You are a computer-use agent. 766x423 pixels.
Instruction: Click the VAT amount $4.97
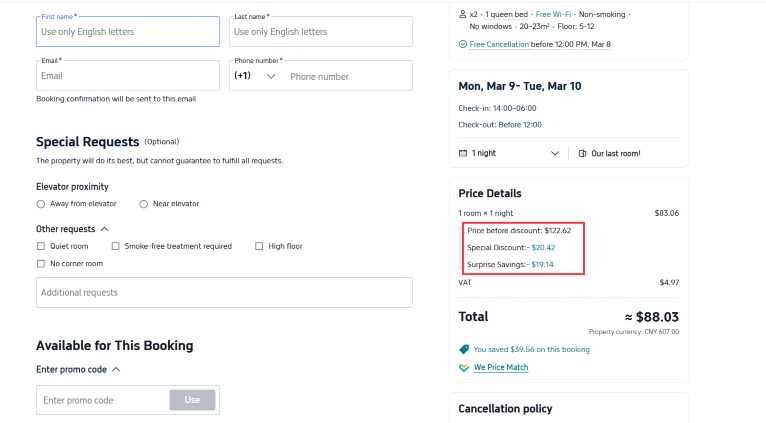point(669,282)
